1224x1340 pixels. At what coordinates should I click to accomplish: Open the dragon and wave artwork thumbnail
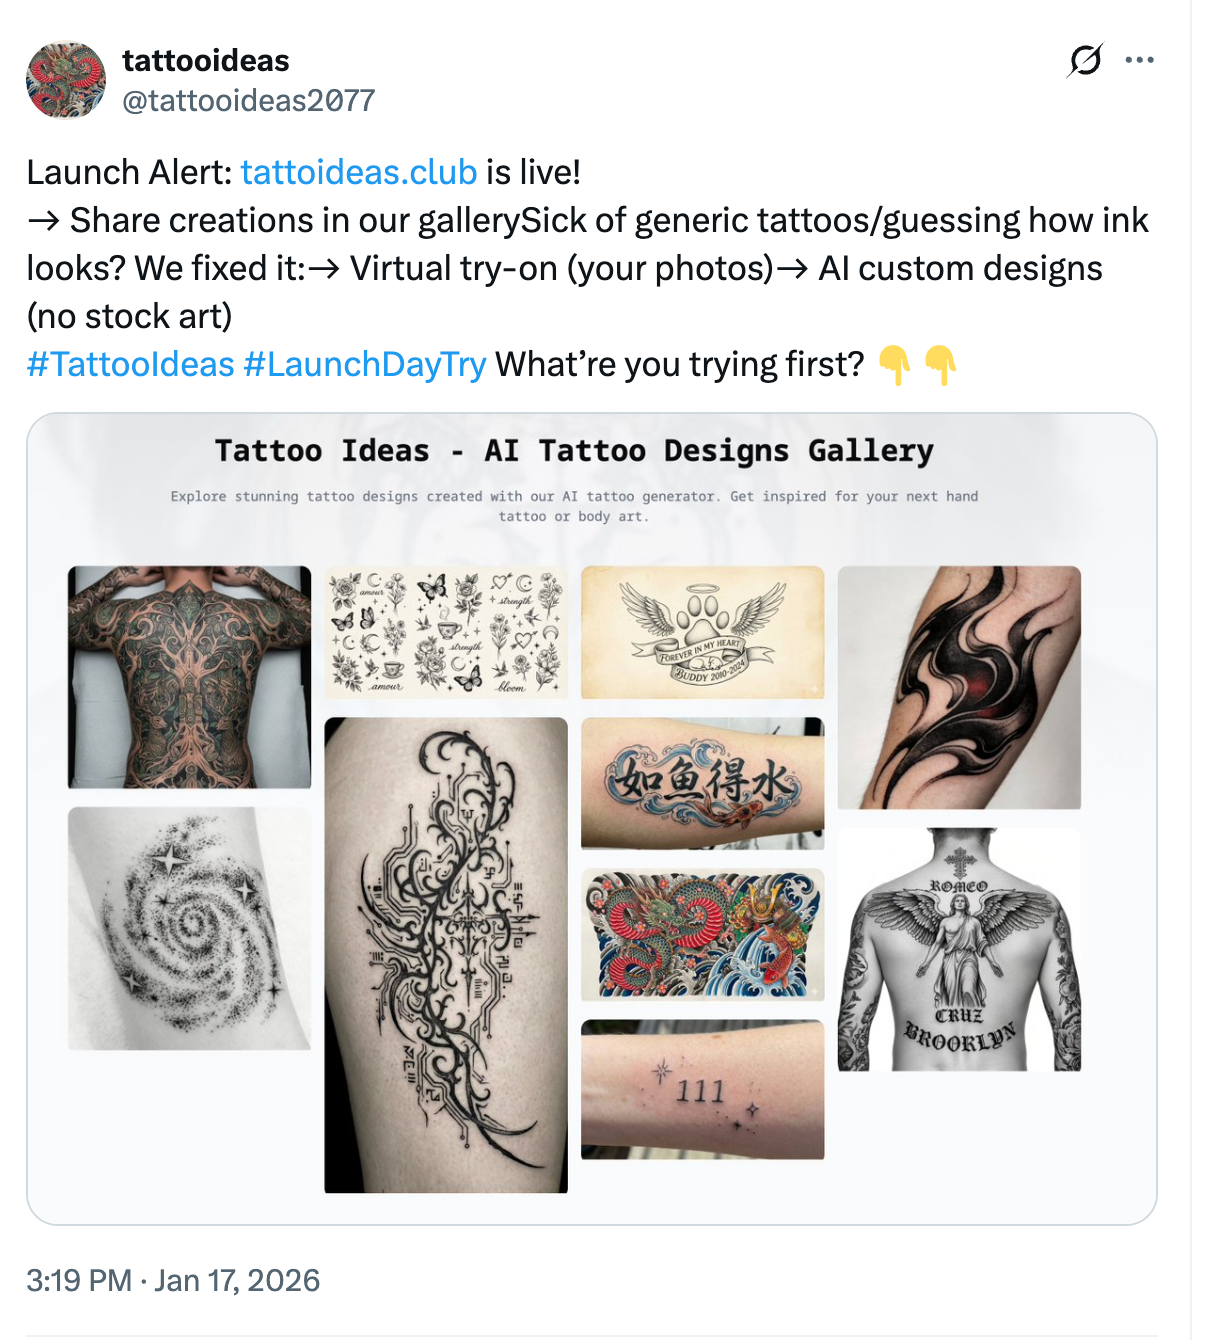[702, 934]
